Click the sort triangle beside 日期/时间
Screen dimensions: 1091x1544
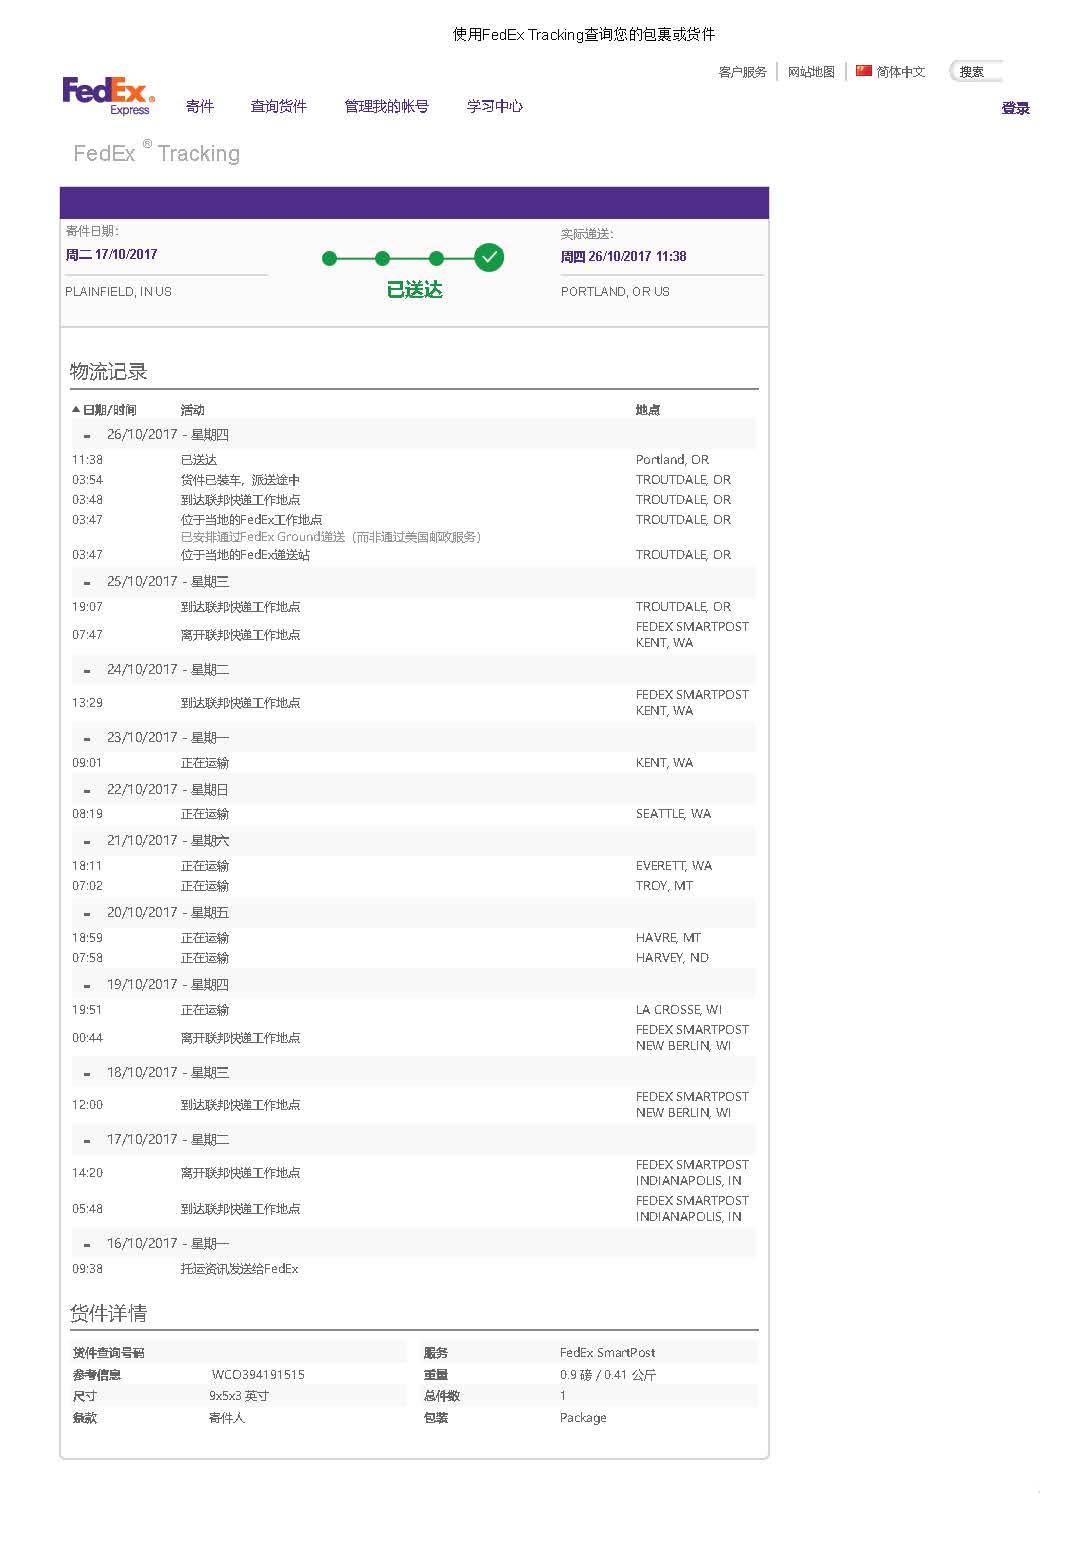tap(76, 409)
